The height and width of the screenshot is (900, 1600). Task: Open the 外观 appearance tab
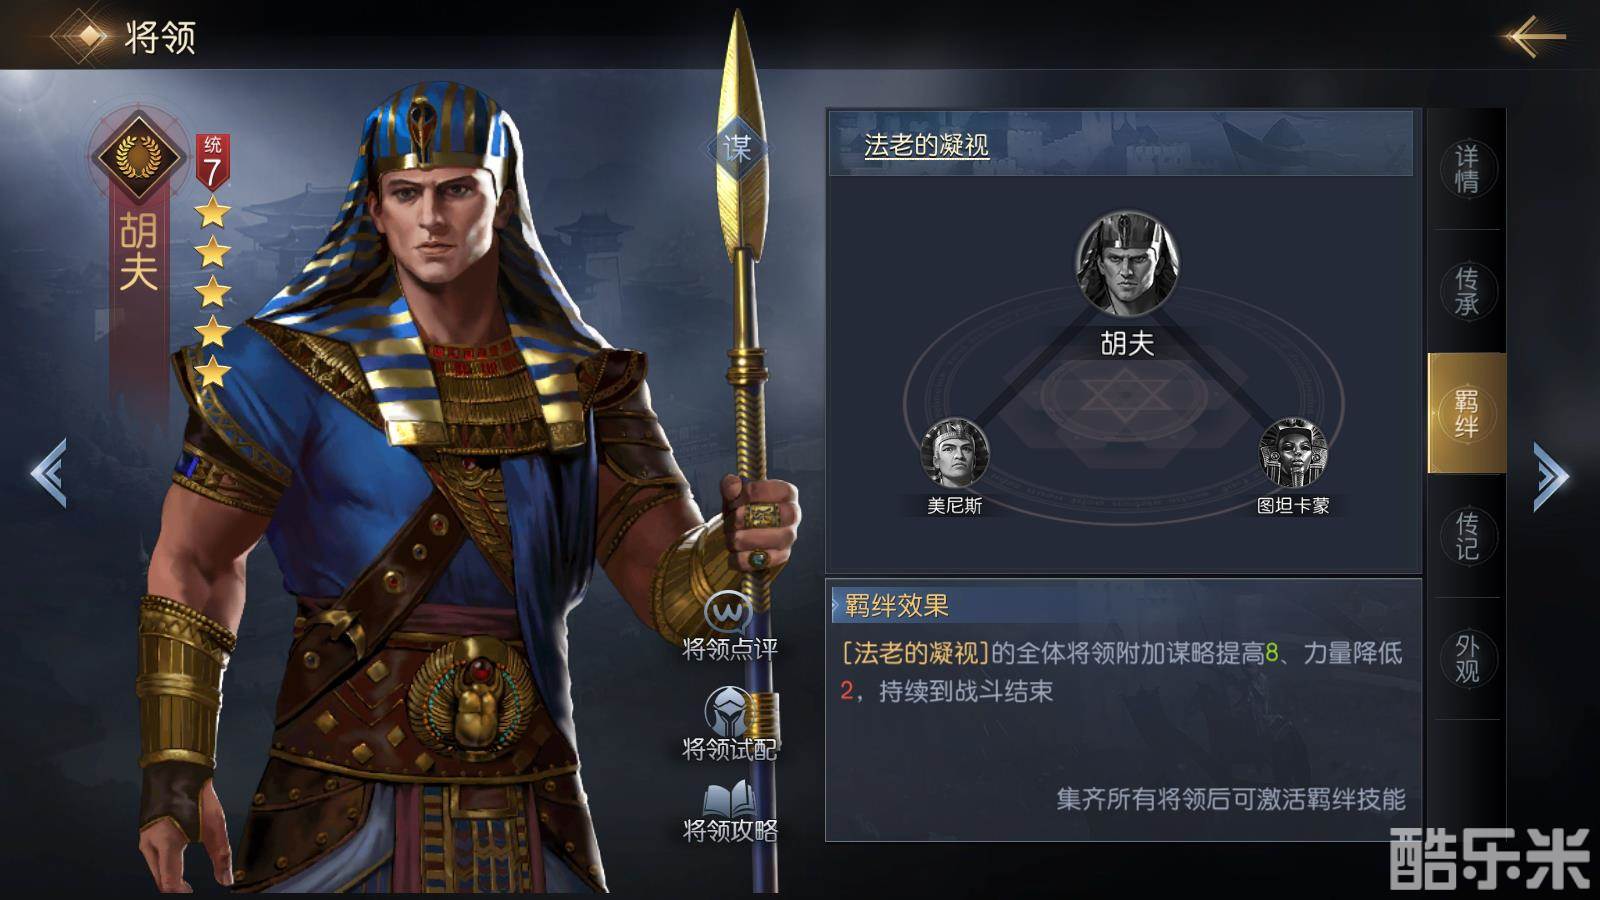1467,659
